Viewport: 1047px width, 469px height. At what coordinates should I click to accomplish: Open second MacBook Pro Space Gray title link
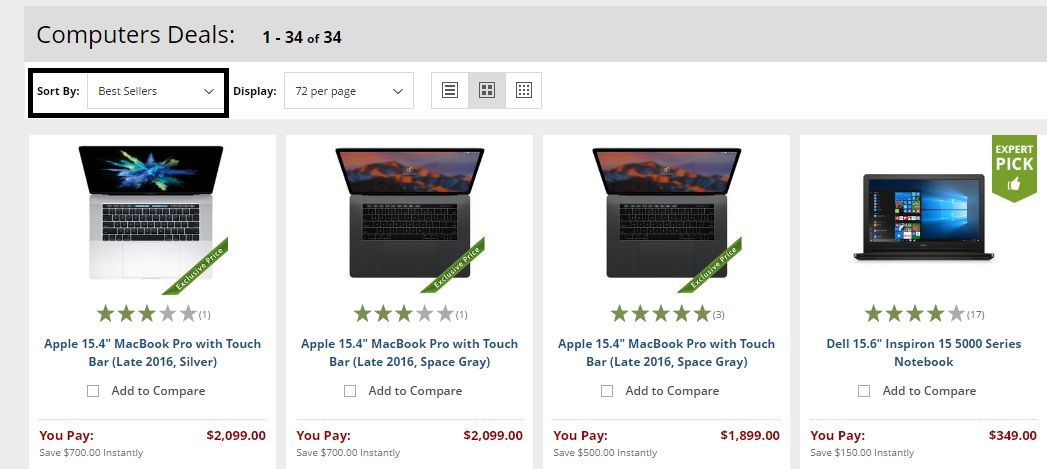coord(666,353)
